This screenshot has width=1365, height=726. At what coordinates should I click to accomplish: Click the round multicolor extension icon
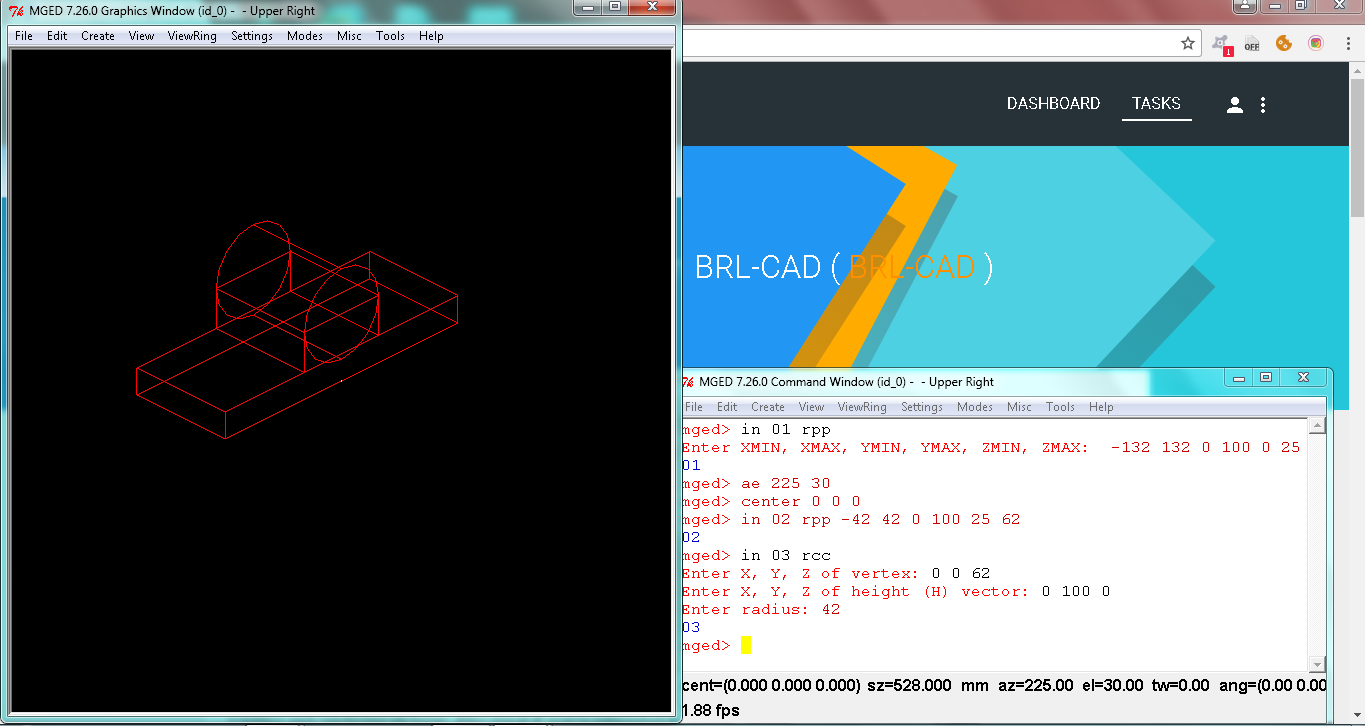[x=1316, y=43]
